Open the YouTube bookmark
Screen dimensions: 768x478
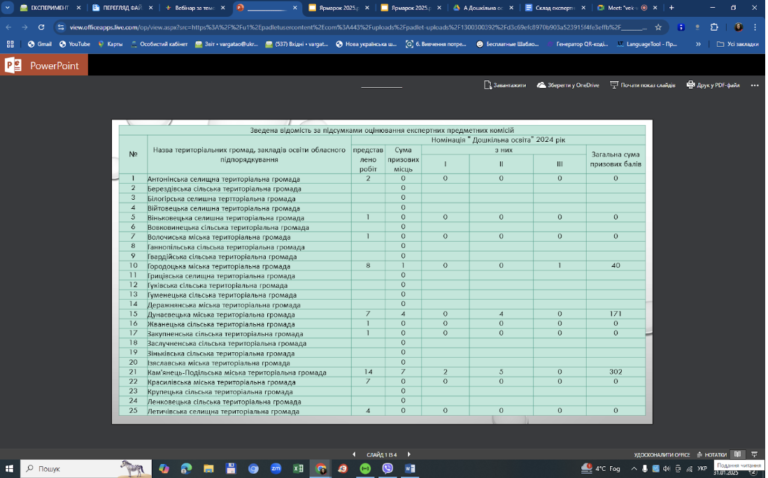click(x=74, y=44)
